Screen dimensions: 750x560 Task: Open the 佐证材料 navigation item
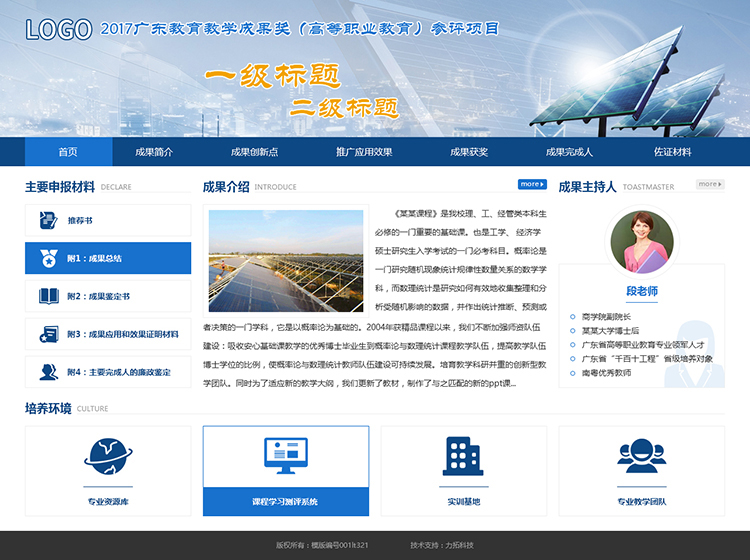click(672, 152)
